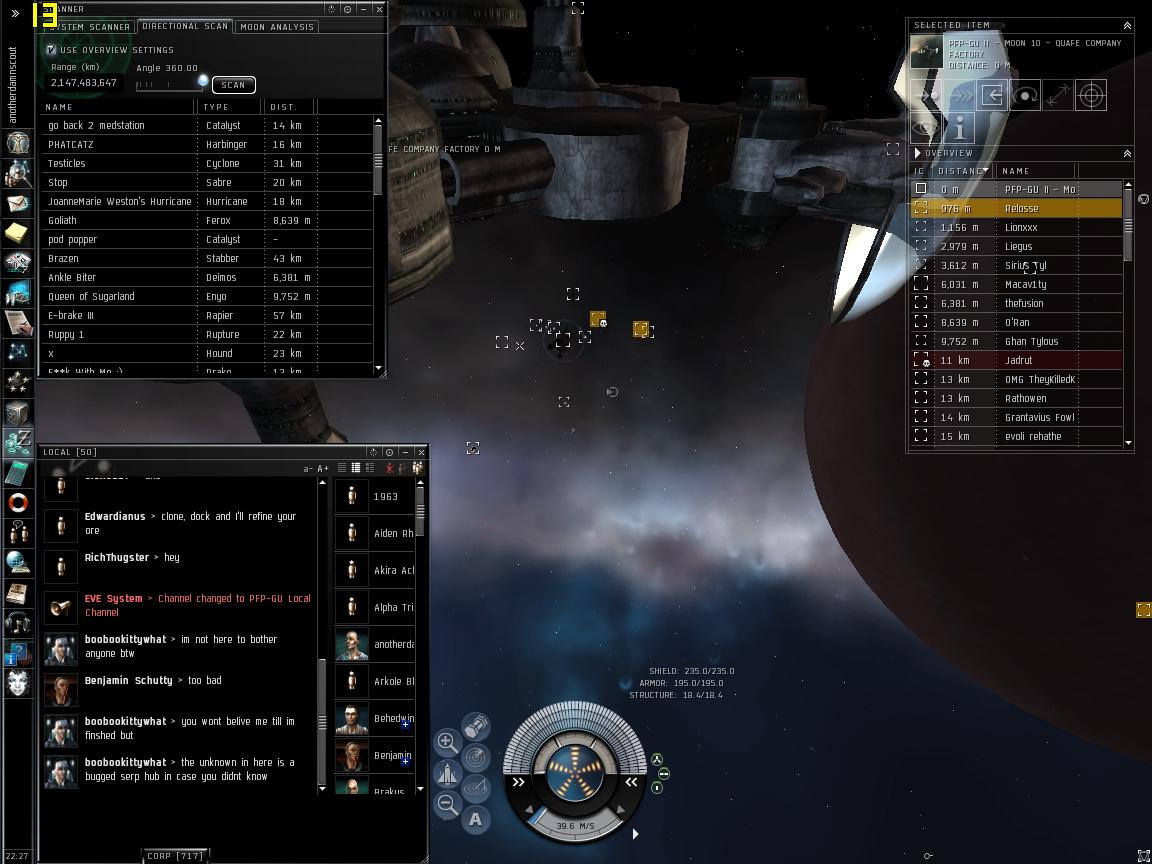Open the star Map icon

click(18, 353)
